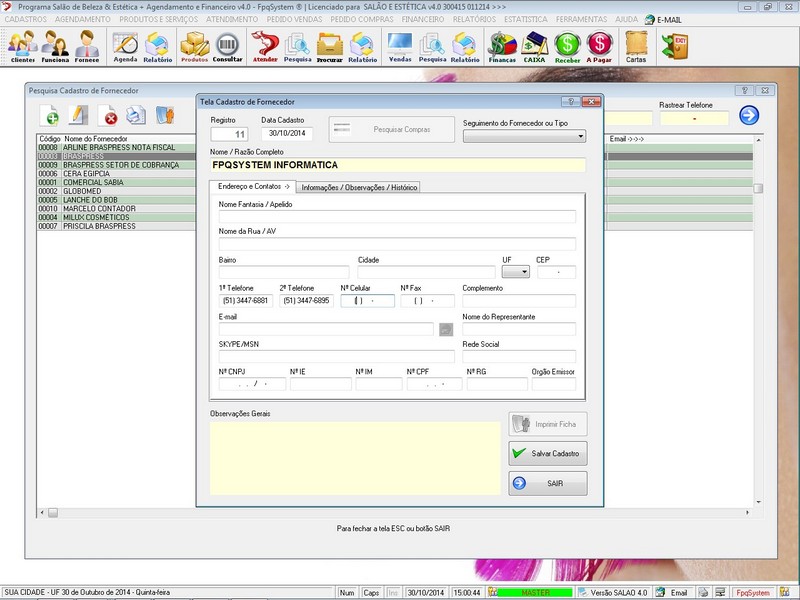The height and width of the screenshot is (600, 800).
Task: Click the A Pagar red dollar icon
Action: coord(599,46)
